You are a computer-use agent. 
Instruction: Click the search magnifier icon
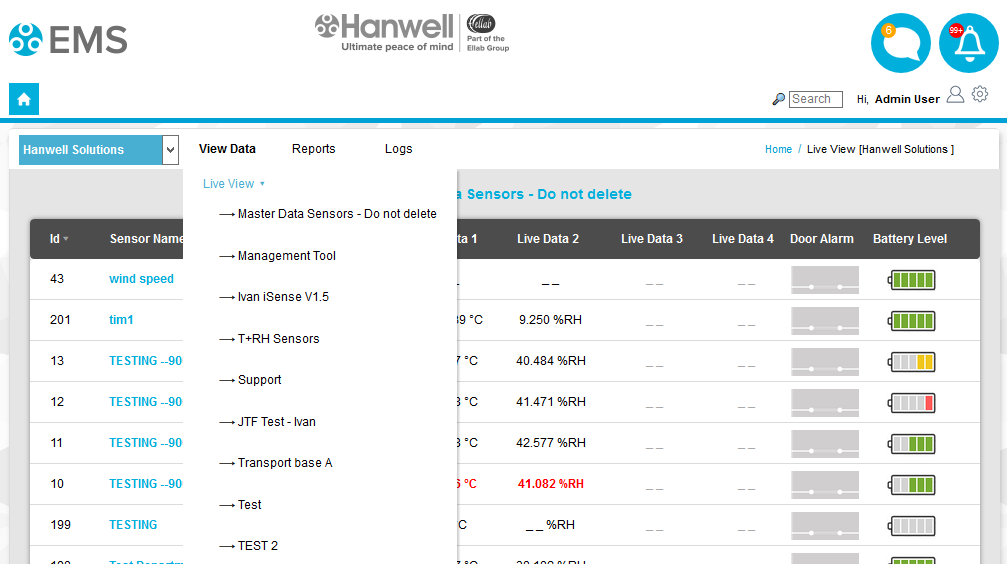[x=778, y=99]
